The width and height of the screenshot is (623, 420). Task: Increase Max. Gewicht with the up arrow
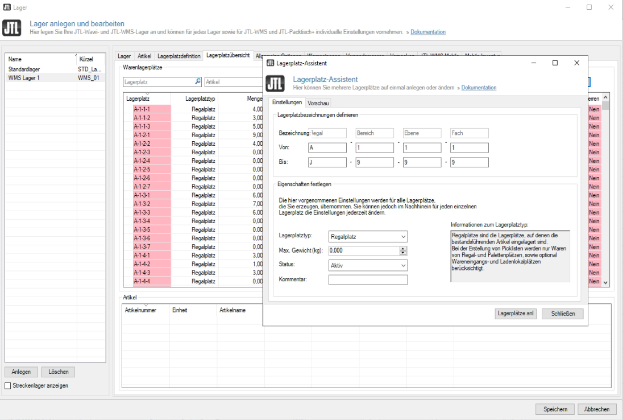[x=403, y=249]
